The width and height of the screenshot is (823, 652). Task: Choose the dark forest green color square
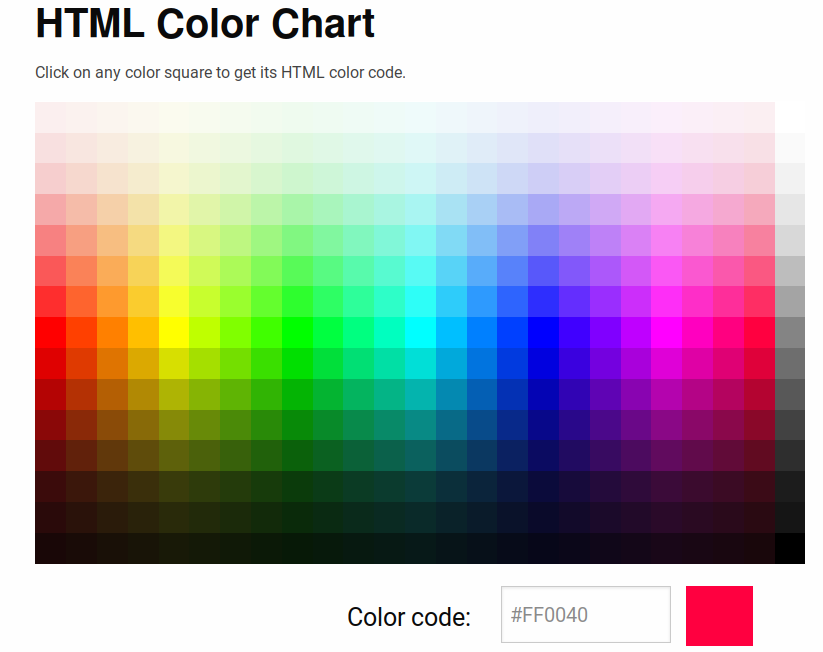point(297,425)
